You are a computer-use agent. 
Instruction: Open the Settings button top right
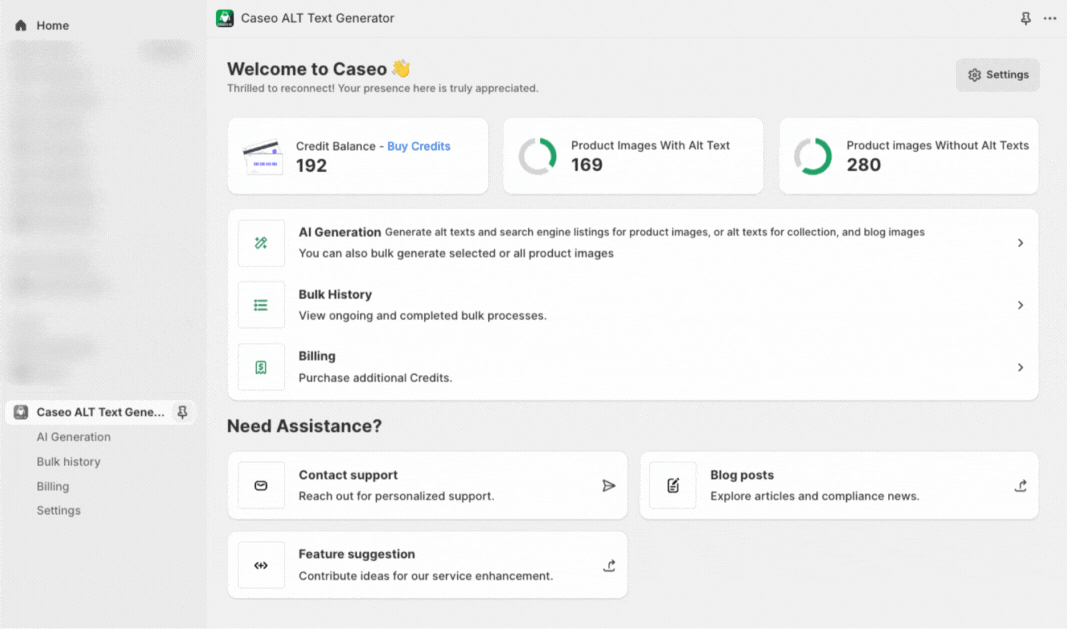(x=997, y=74)
